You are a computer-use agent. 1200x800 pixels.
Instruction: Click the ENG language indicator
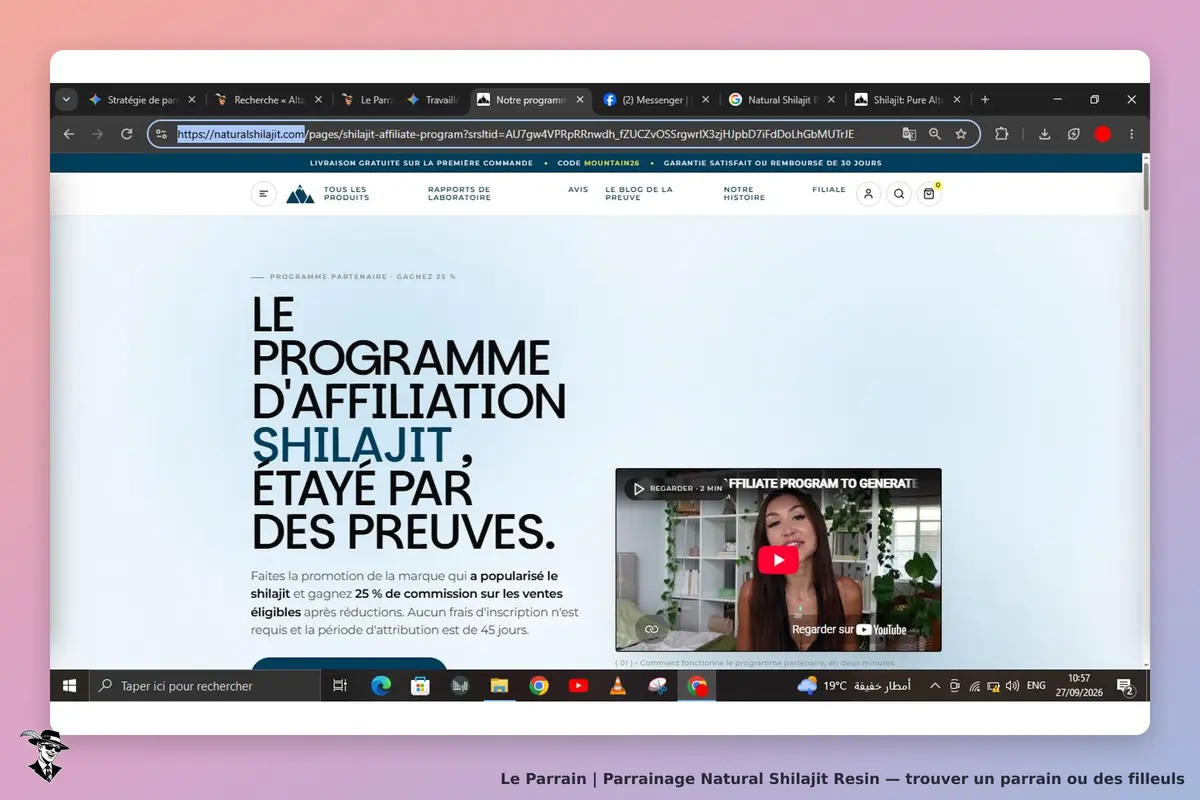coord(1036,686)
